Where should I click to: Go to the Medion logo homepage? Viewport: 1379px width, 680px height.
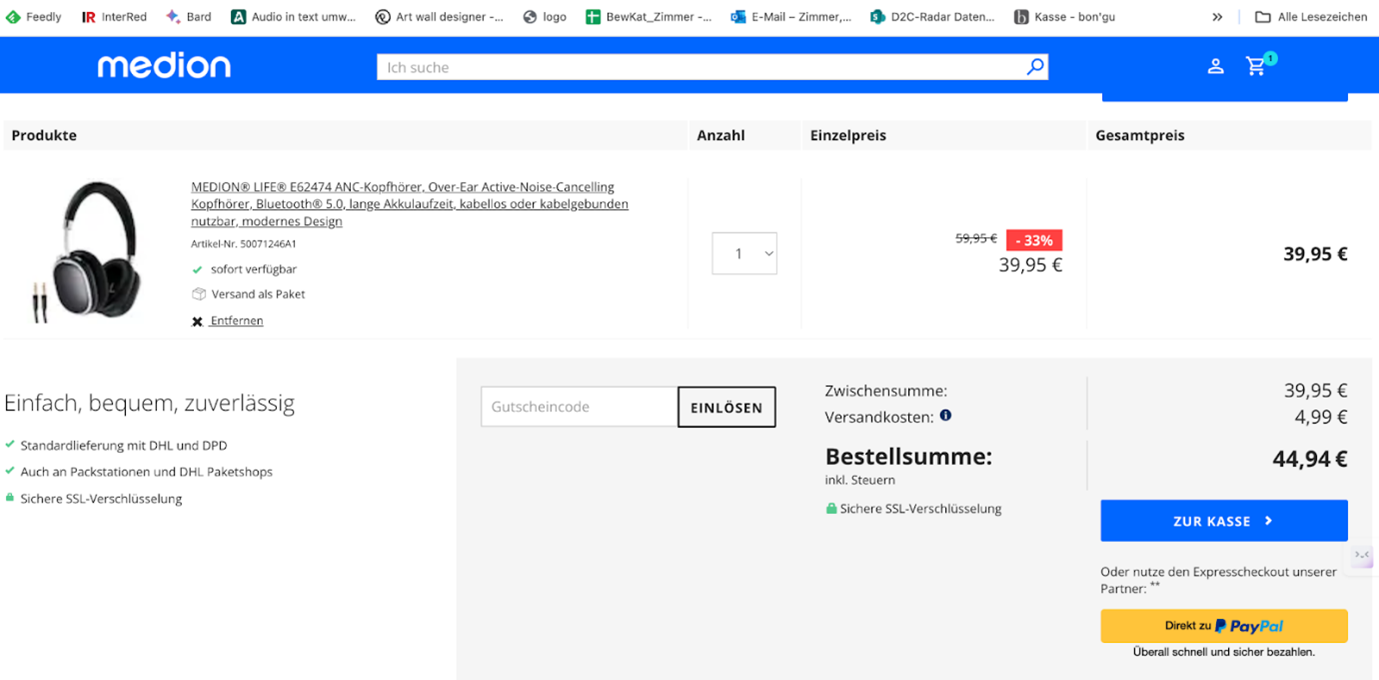click(x=164, y=66)
